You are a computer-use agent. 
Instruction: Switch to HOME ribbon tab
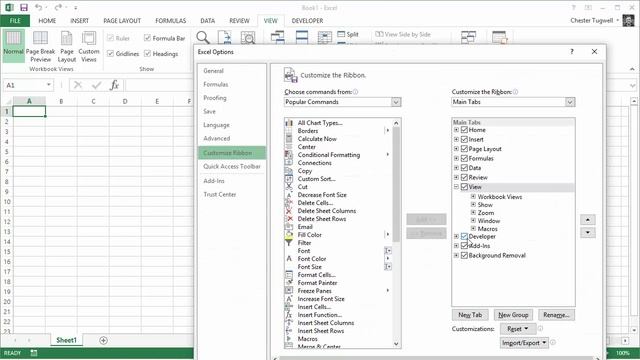tap(47, 20)
